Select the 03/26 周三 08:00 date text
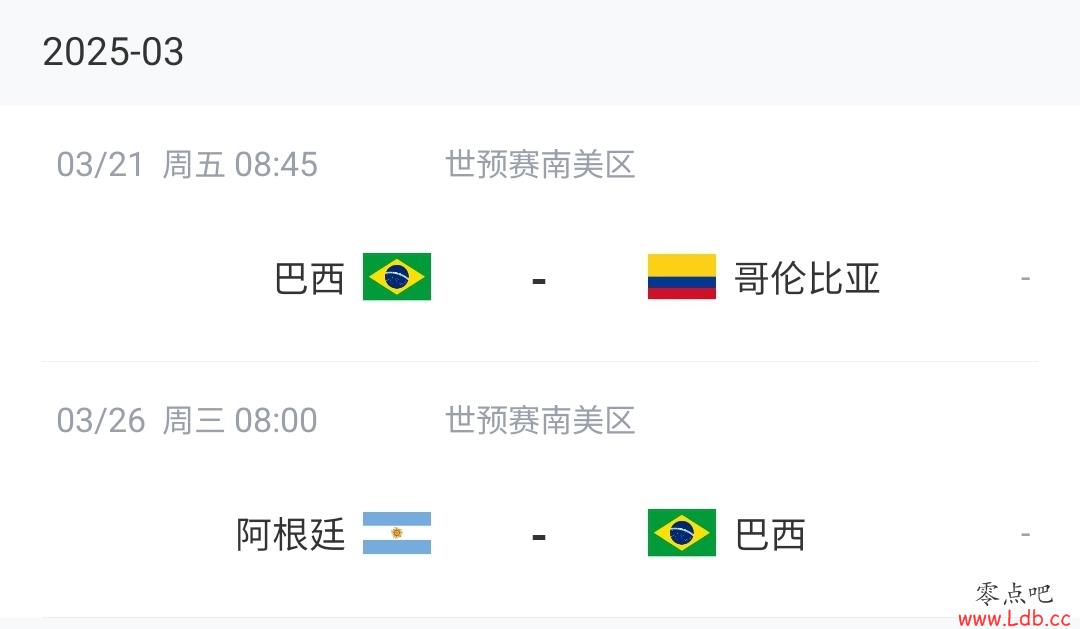This screenshot has height=629, width=1080. (187, 420)
